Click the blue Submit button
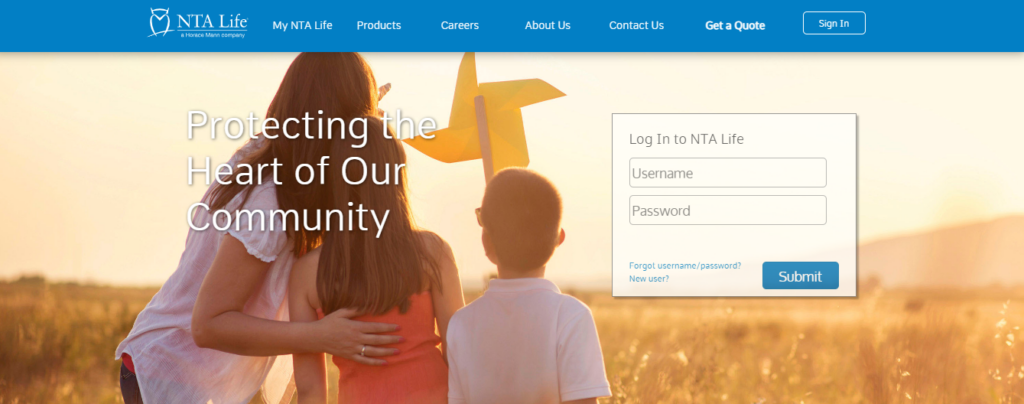This screenshot has width=1024, height=404. click(x=800, y=276)
